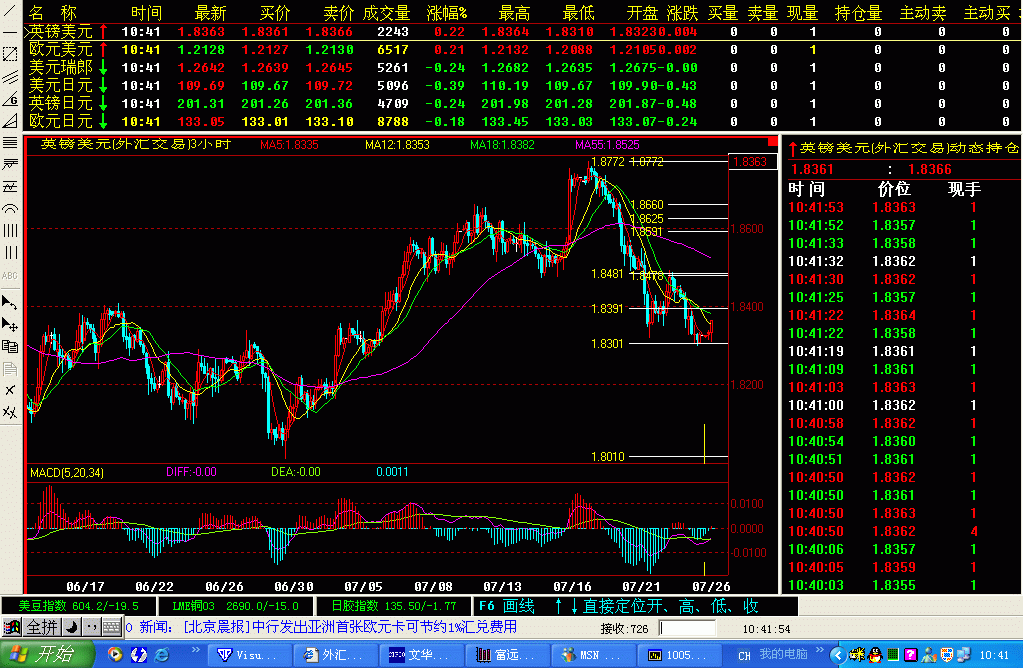Expand the 我的电脑 toolbar overflow chevron

tap(820, 650)
